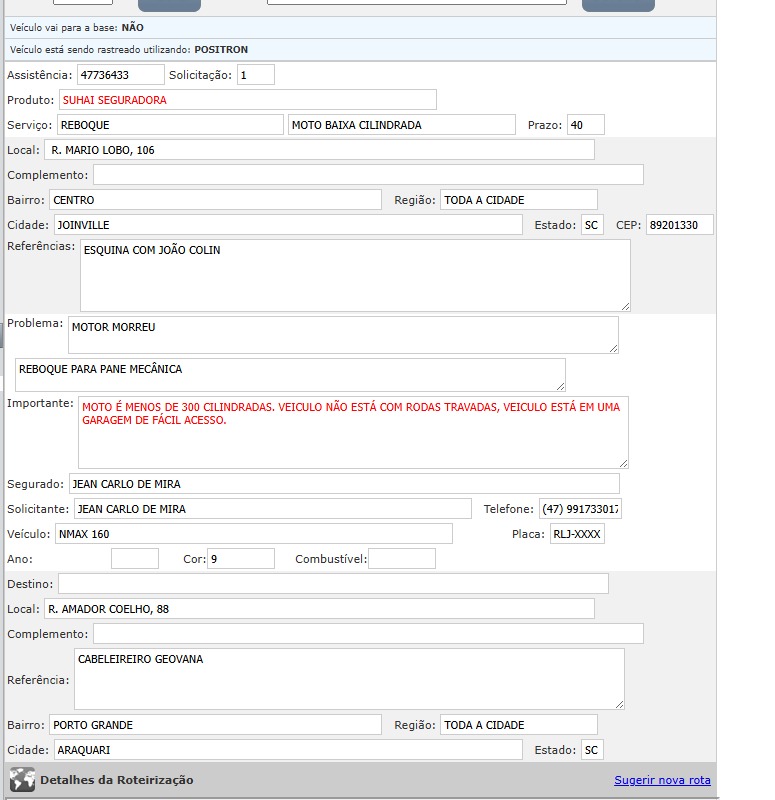Click the Assistência number field
The height and width of the screenshot is (800, 775).
pos(120,75)
